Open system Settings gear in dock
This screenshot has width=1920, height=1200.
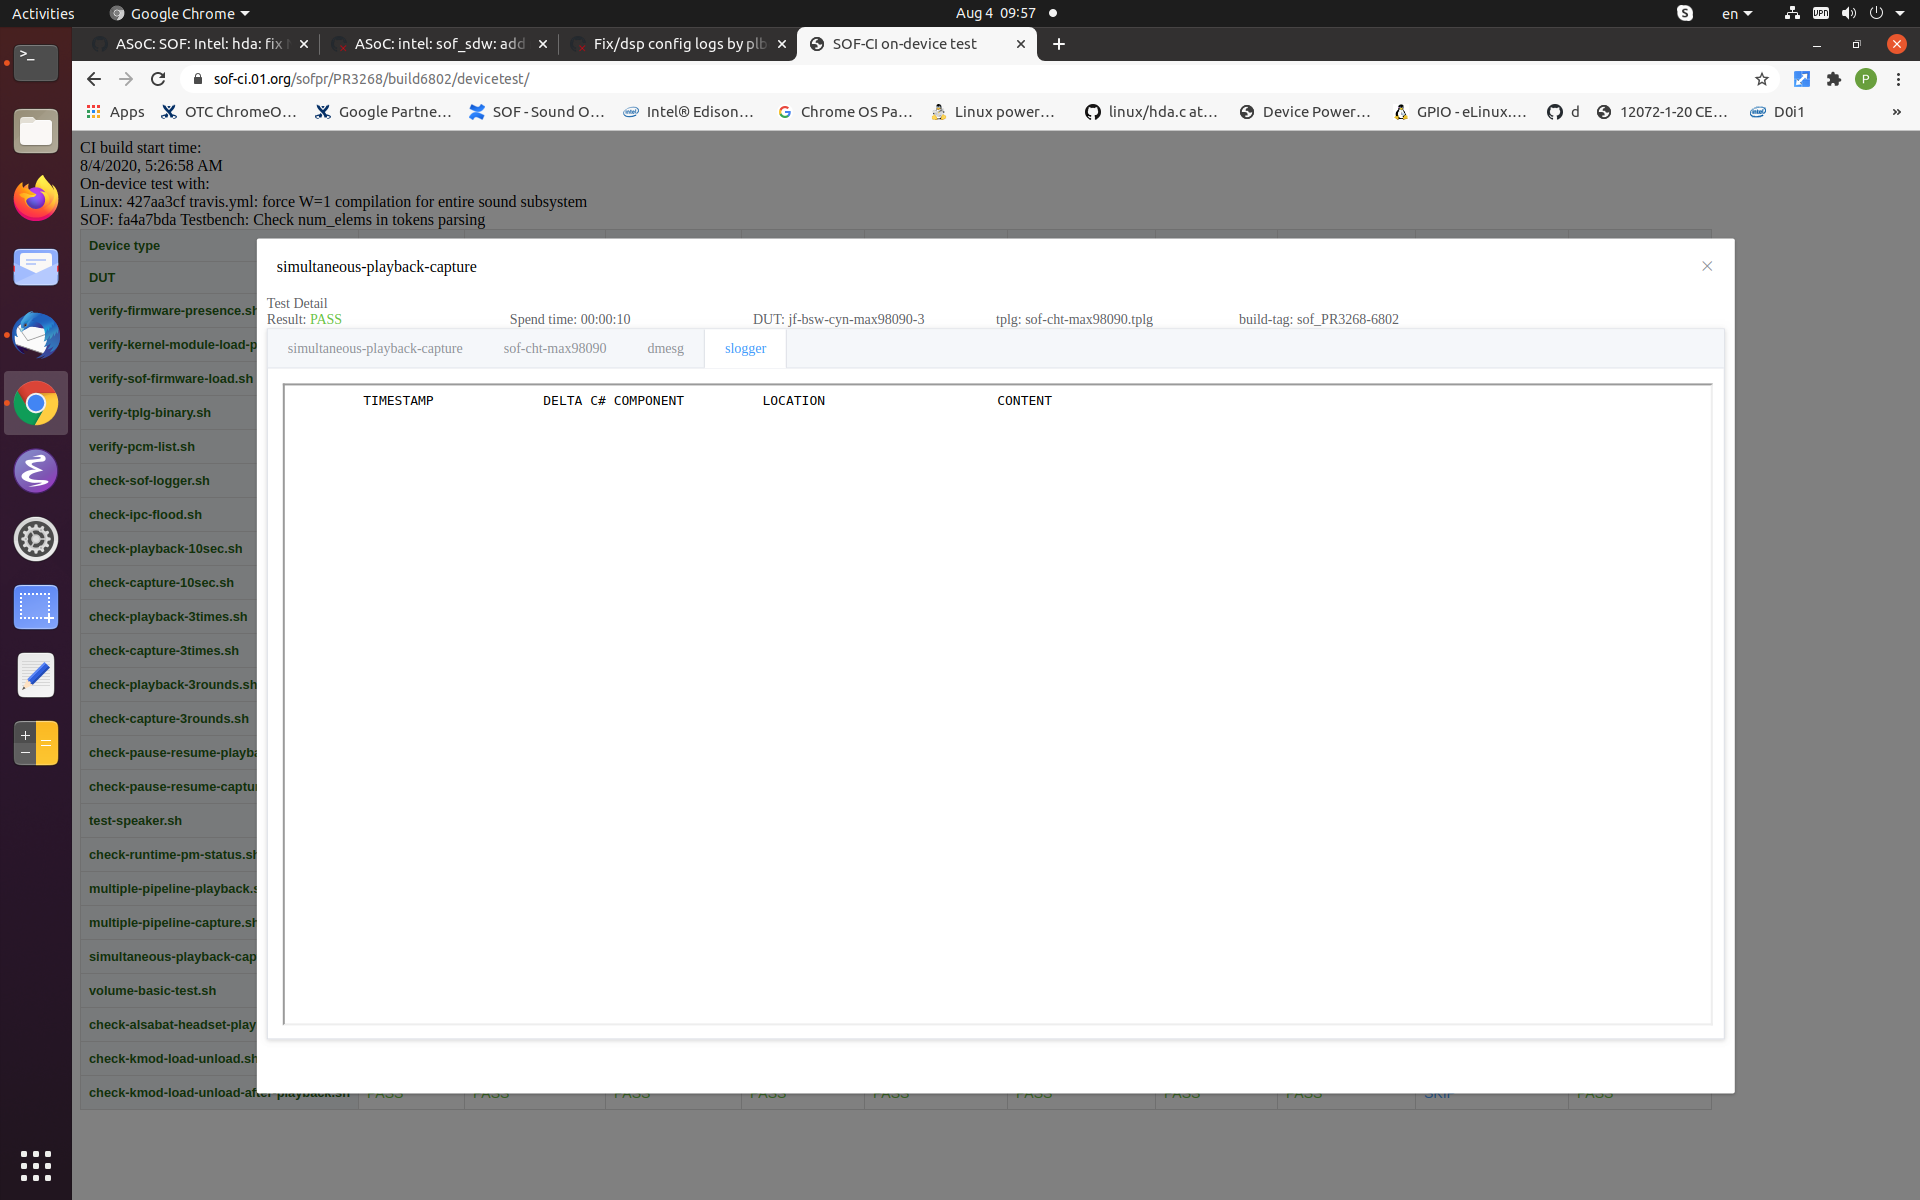(36, 539)
